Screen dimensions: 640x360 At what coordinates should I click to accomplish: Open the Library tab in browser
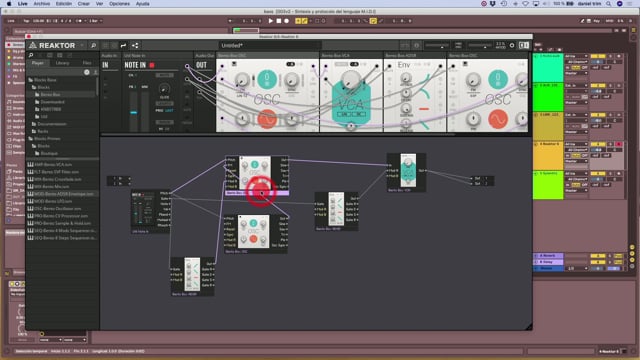62,63
